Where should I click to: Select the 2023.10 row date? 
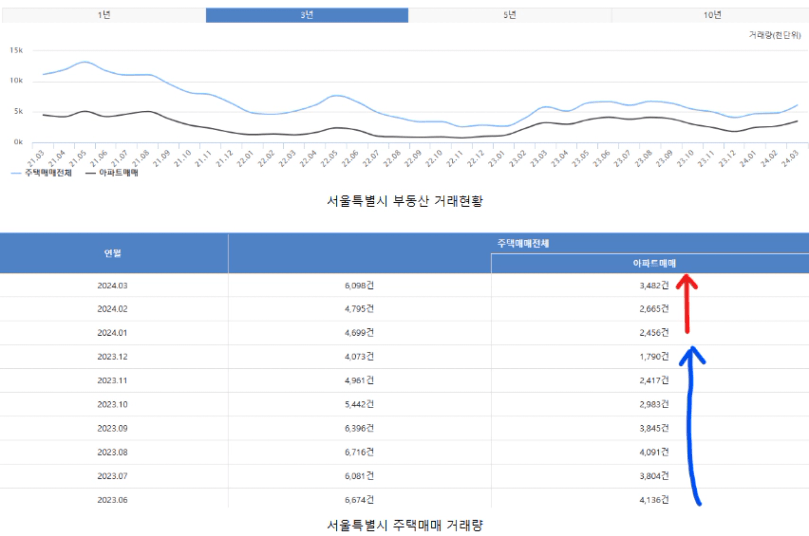(112, 404)
